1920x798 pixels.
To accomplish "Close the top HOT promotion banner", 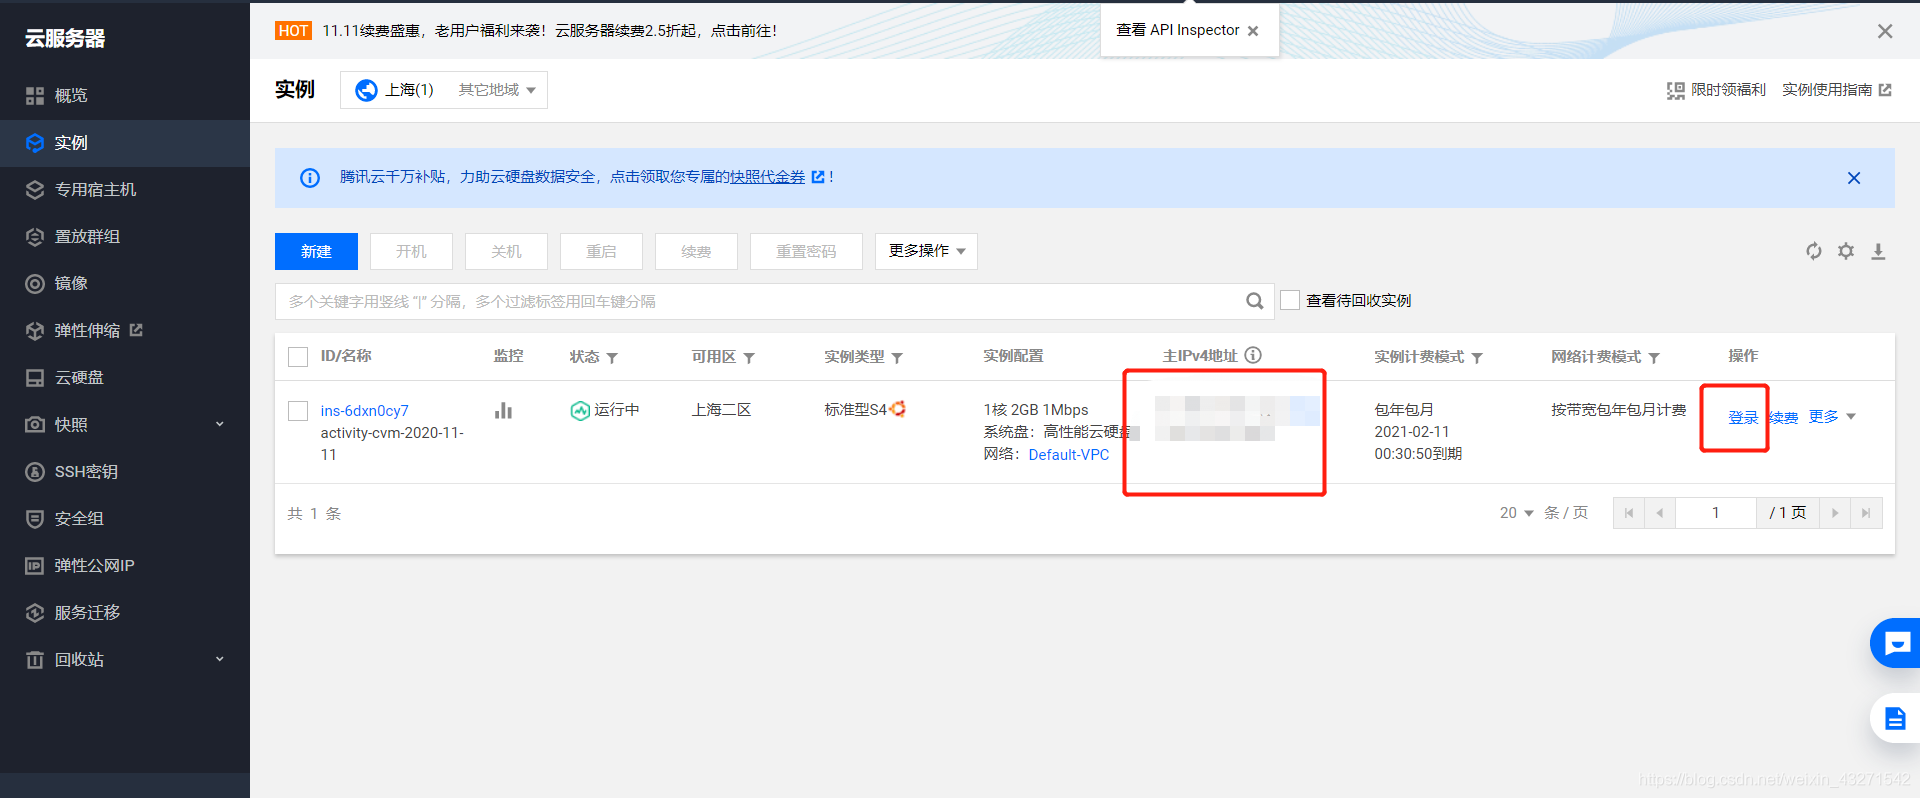I will point(1885,31).
